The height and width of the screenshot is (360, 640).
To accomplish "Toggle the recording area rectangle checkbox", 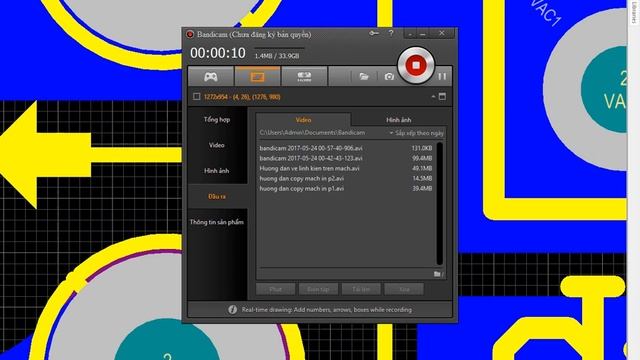I will click(x=196, y=97).
